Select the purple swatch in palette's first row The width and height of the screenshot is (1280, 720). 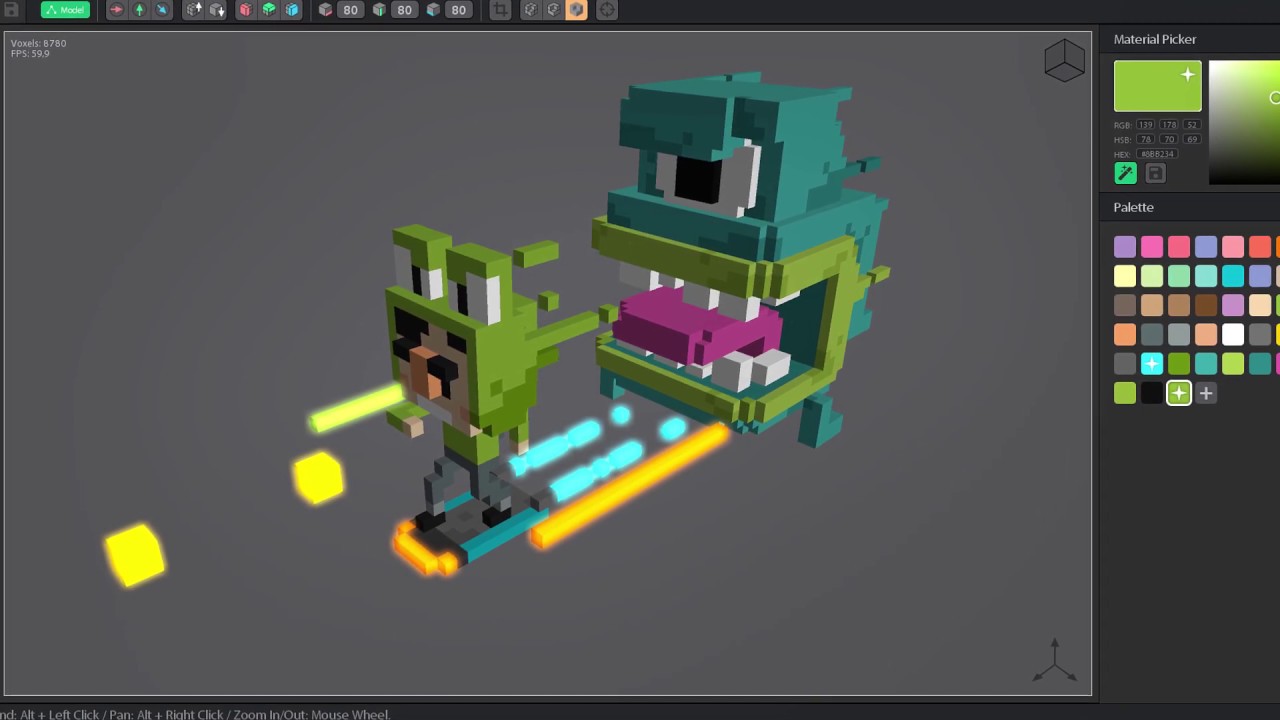point(1125,247)
